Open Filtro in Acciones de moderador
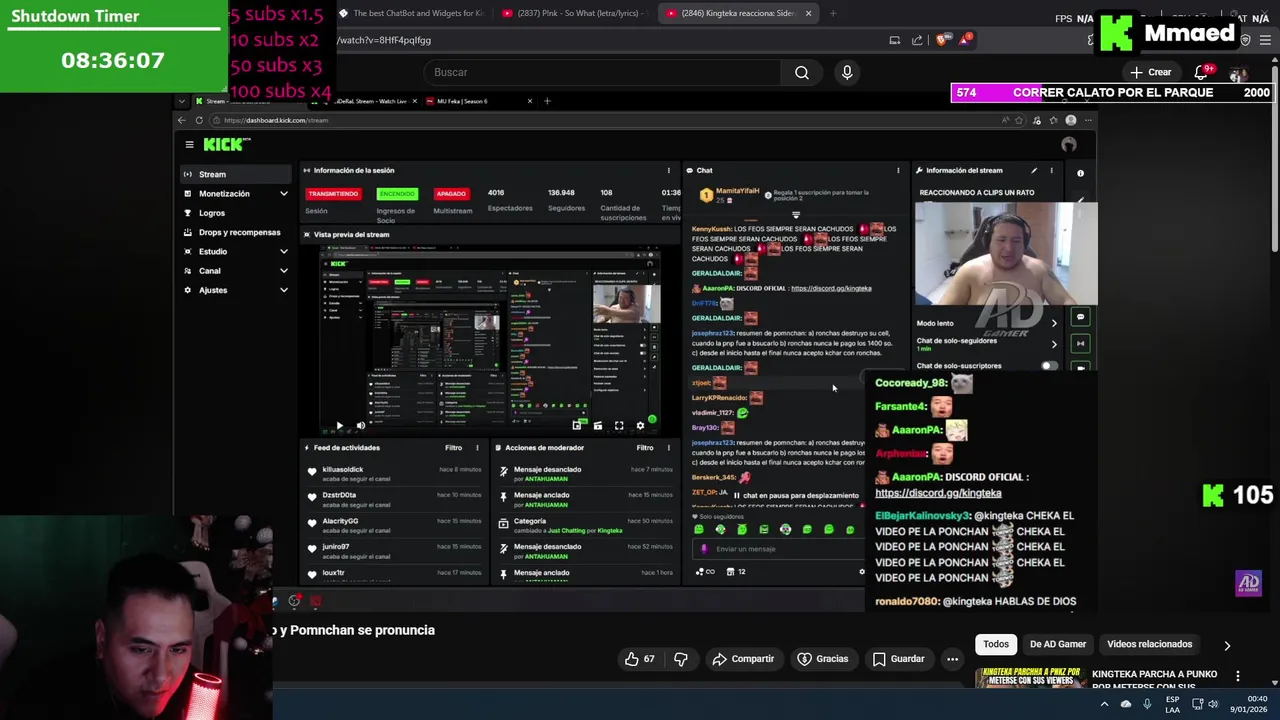1280x720 pixels. point(645,448)
